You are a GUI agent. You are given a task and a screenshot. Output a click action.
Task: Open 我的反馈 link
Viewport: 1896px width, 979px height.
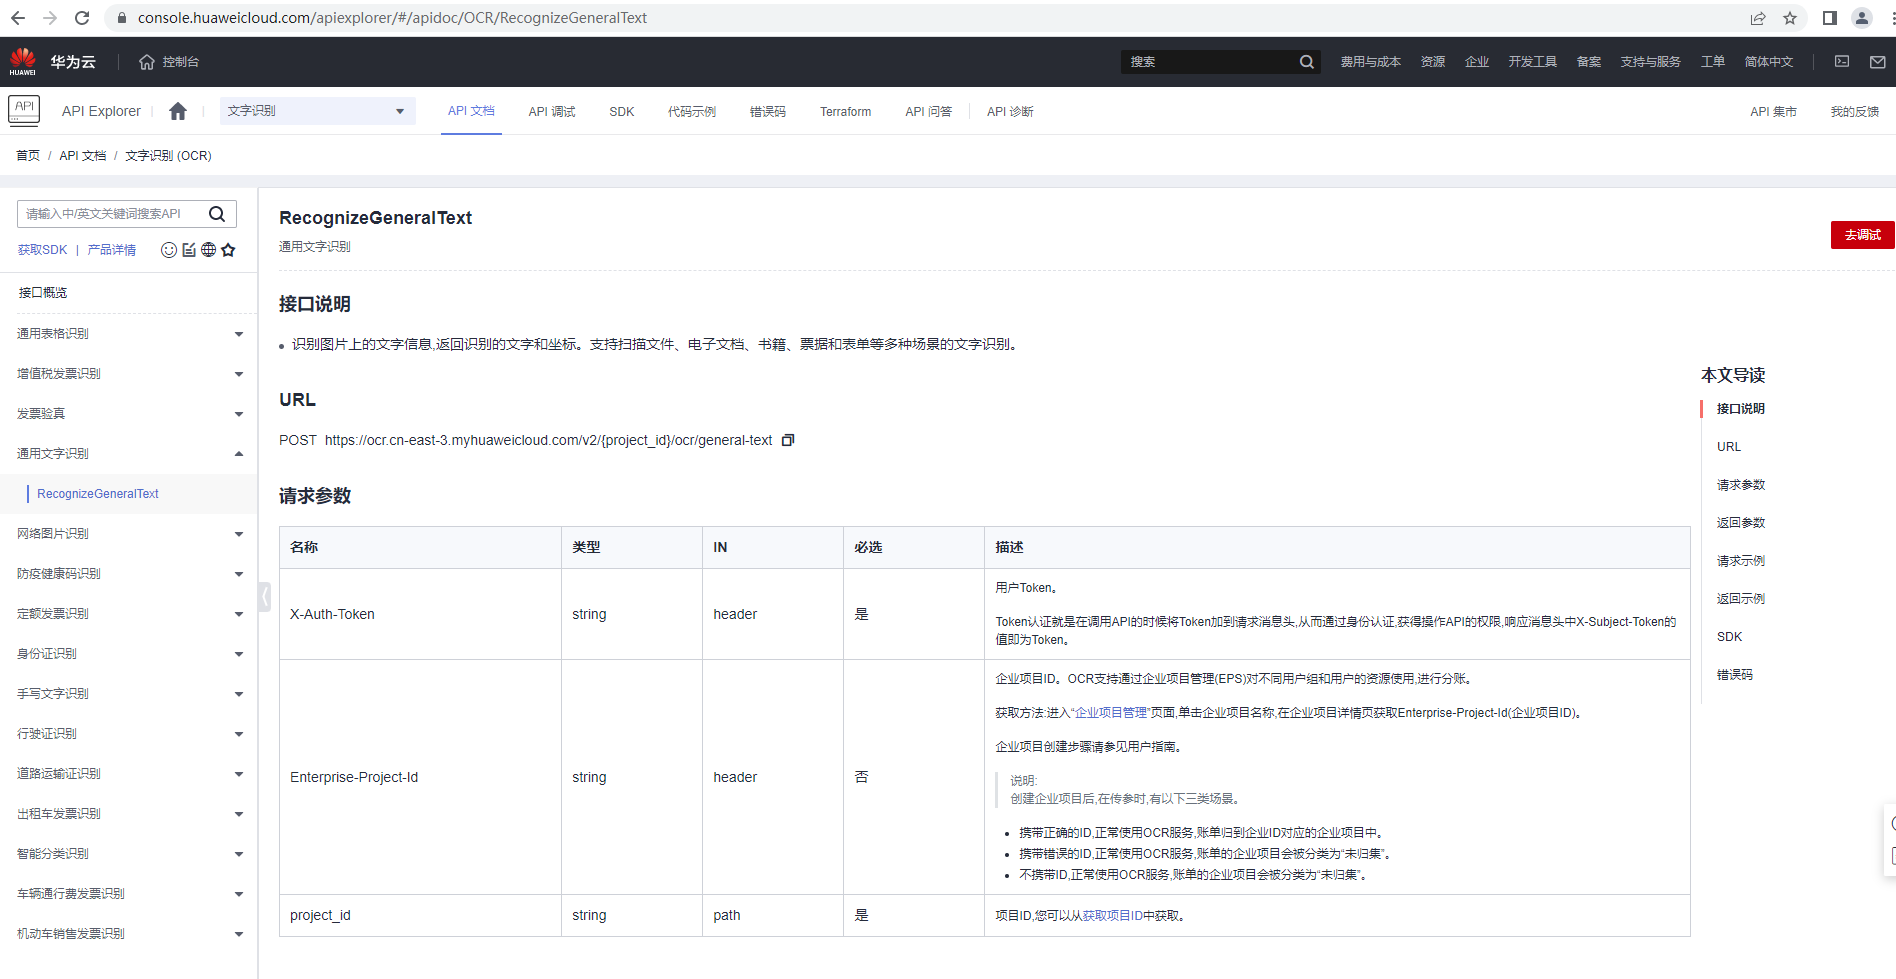point(1855,112)
